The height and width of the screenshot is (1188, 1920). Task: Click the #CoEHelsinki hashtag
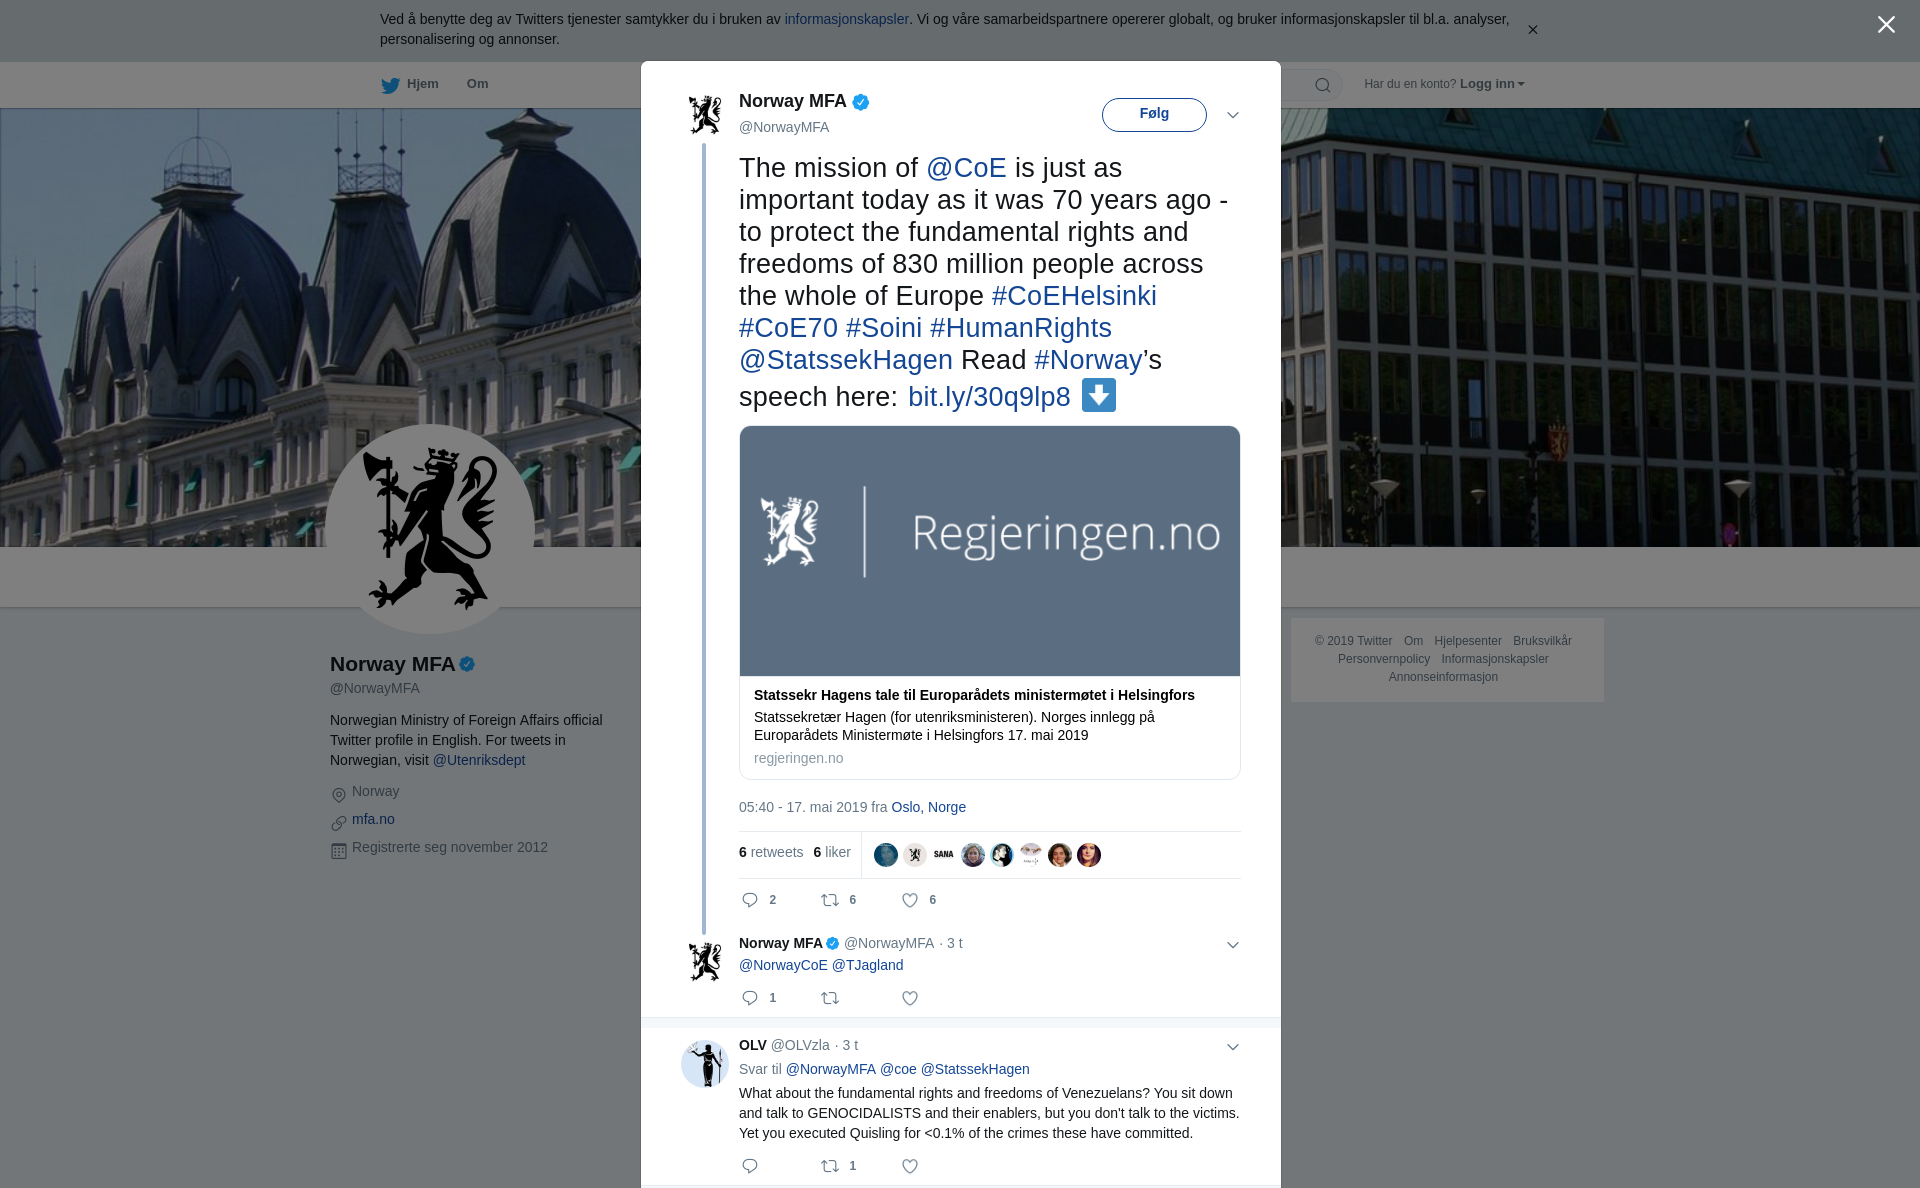tap(1074, 296)
